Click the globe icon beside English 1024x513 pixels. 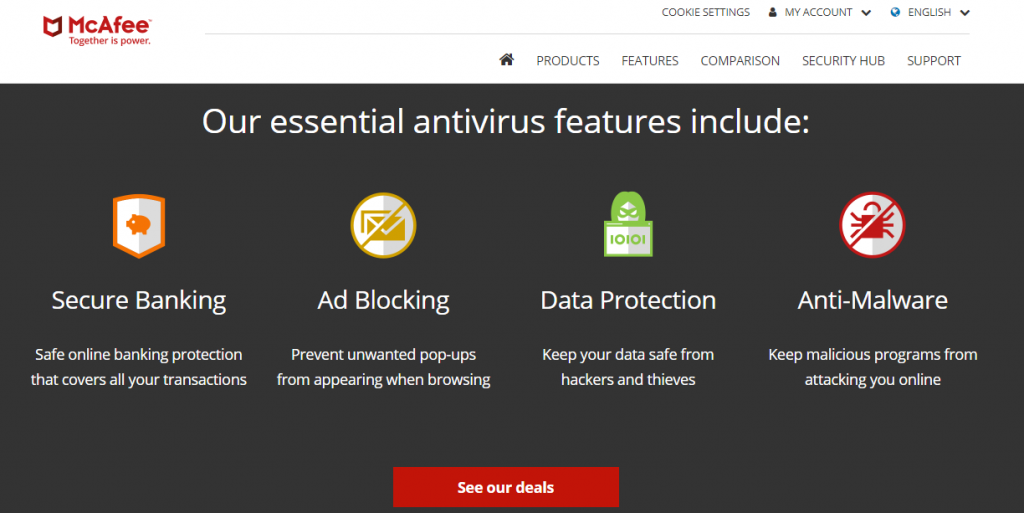pos(895,12)
